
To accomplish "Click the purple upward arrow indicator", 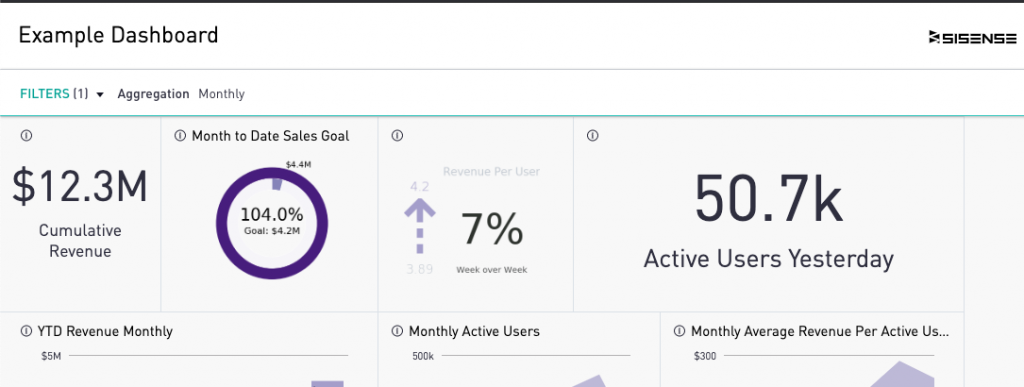I will 419,226.
